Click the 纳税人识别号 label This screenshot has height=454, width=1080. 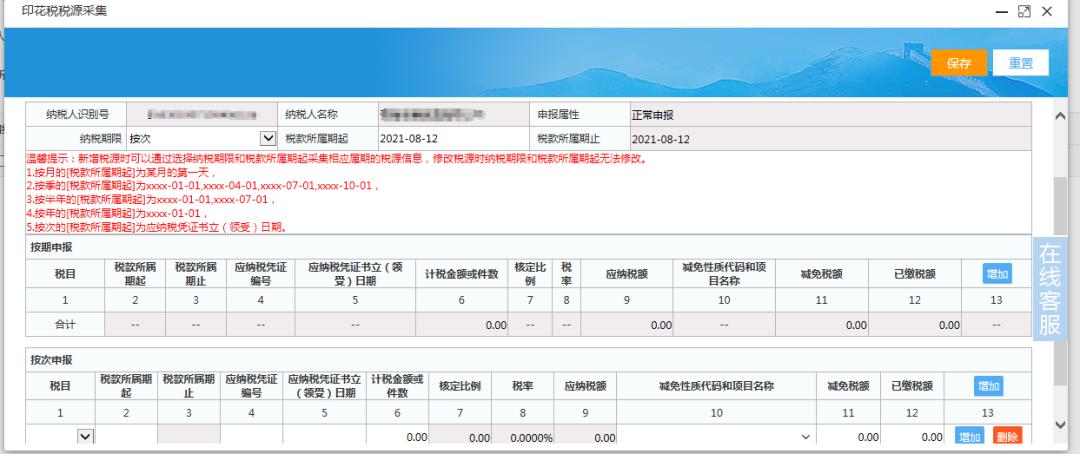(76, 115)
